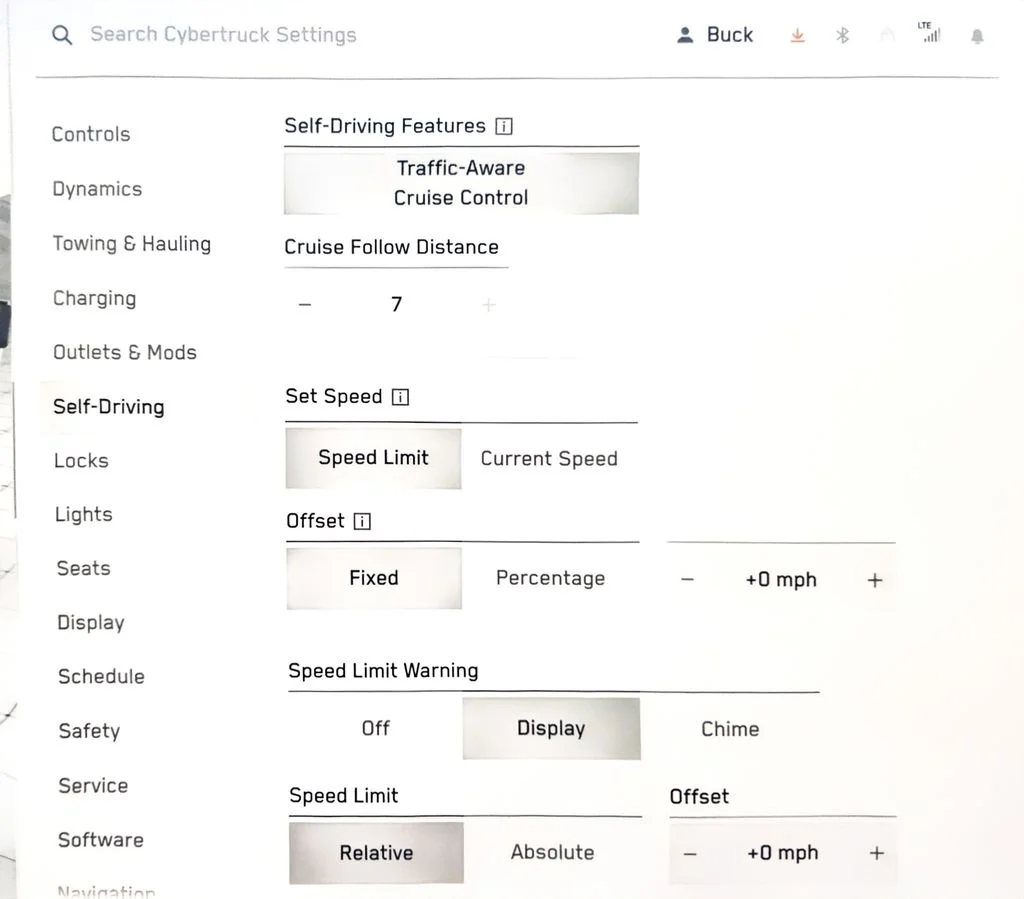Open Bluetooth settings icon
This screenshot has width=1024, height=899.
point(842,35)
